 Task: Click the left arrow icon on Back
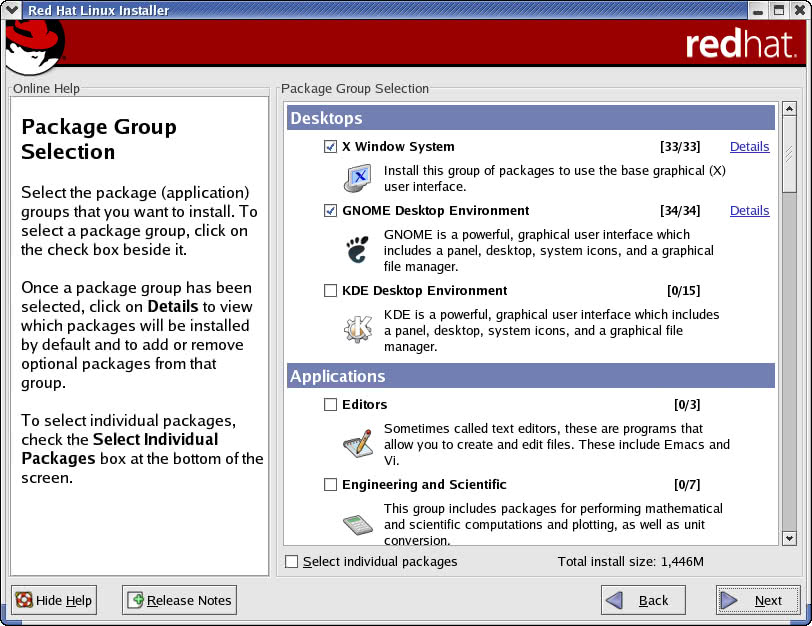point(614,600)
